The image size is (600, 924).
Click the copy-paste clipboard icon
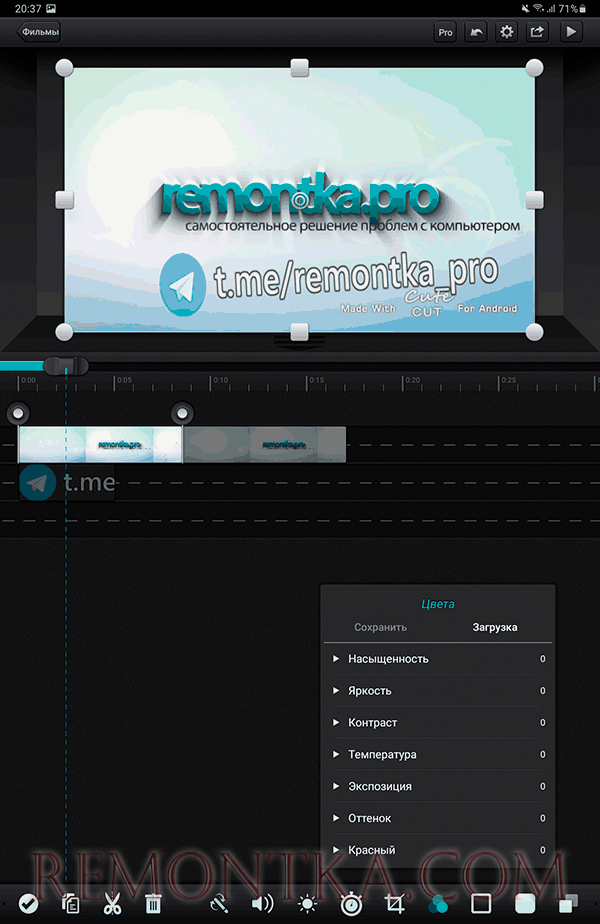pyautogui.click(x=71, y=904)
